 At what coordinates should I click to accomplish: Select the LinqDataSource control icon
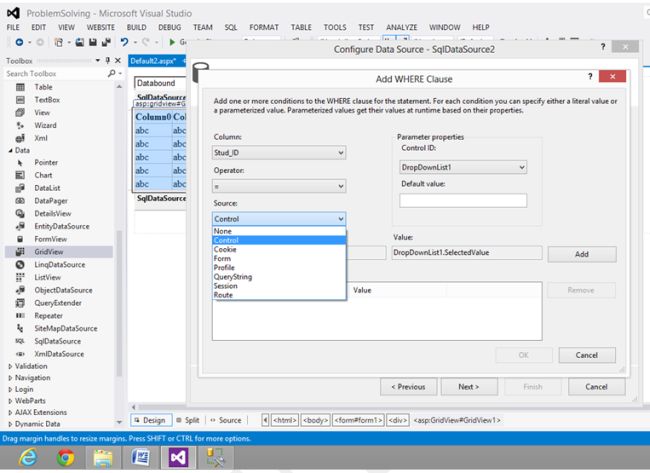pyautogui.click(x=20, y=264)
